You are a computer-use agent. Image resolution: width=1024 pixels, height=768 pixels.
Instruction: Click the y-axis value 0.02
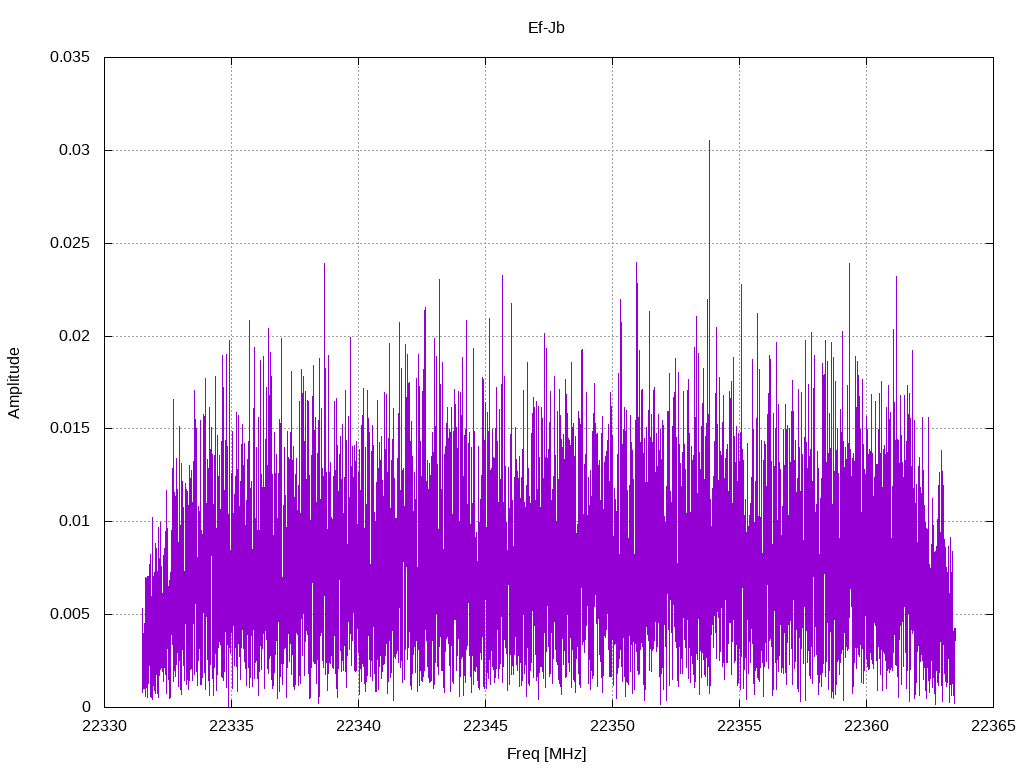click(74, 336)
